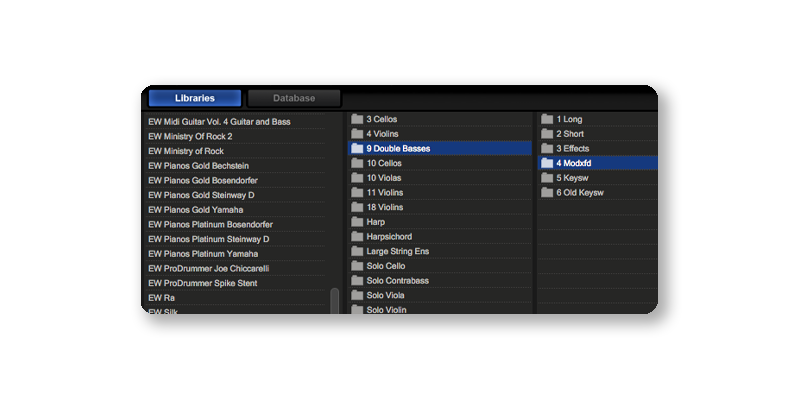Choose EW ProDrummer Spike Stent library

pos(202,284)
